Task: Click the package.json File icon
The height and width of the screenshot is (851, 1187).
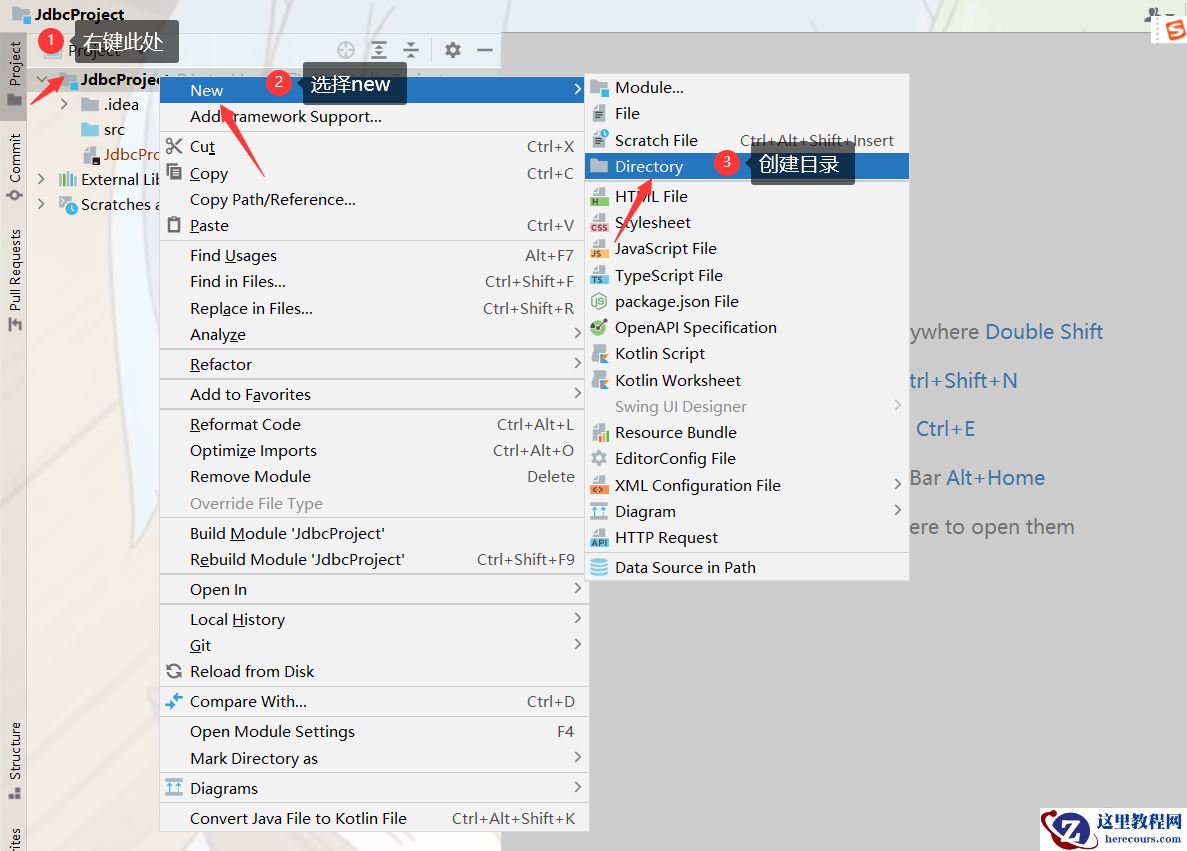Action: 599,301
